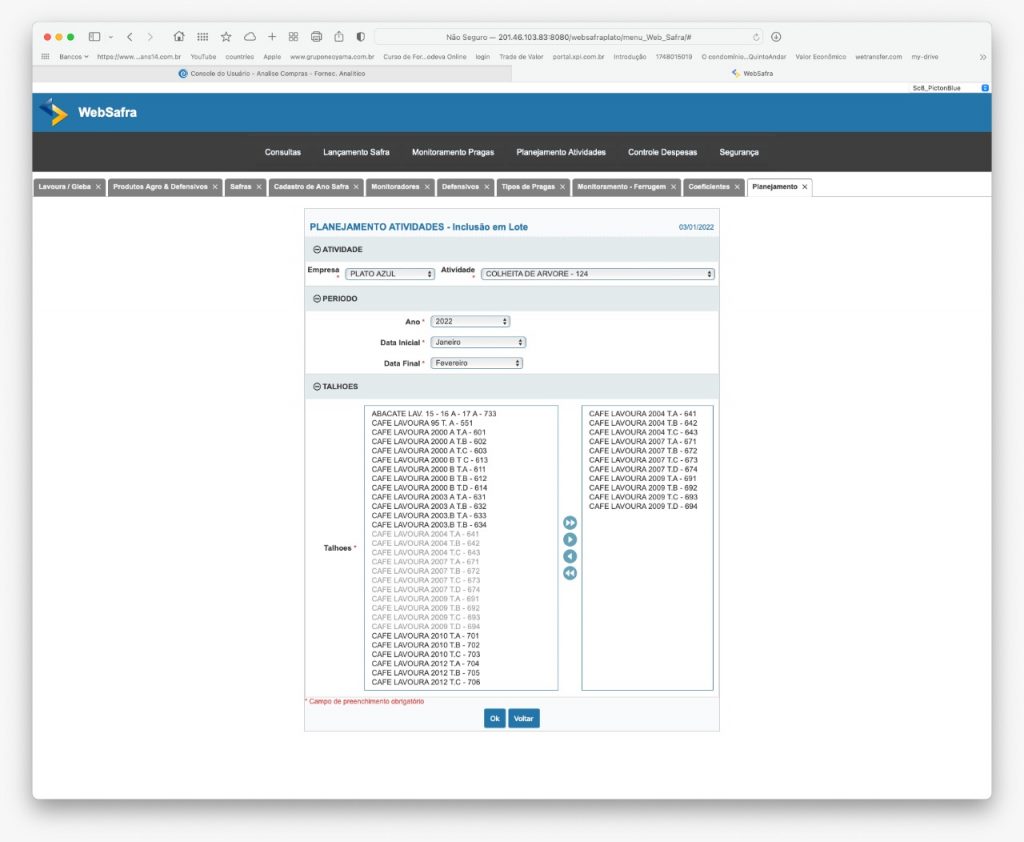Reload page with refresh icon
Viewport: 1024px width, 842px height.
point(756,37)
